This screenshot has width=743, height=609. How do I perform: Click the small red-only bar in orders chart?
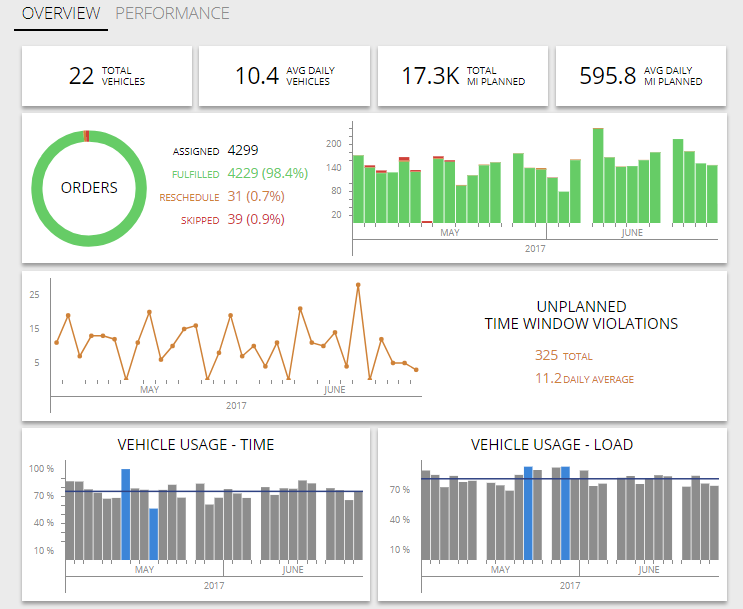point(427,222)
